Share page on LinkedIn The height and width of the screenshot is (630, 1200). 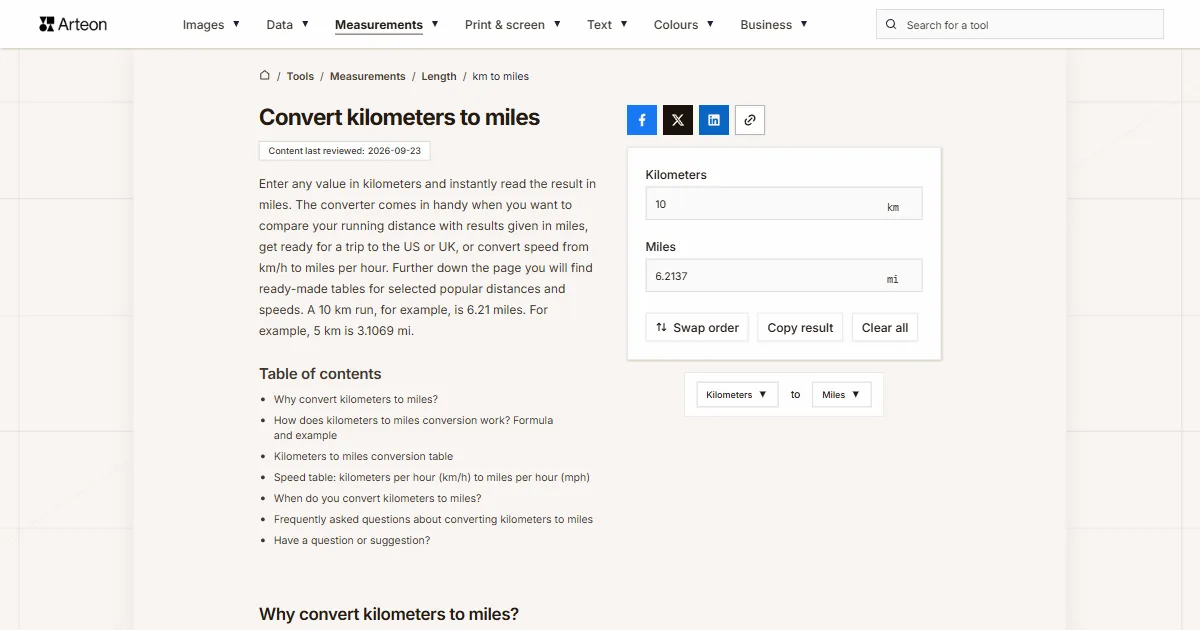(x=714, y=120)
